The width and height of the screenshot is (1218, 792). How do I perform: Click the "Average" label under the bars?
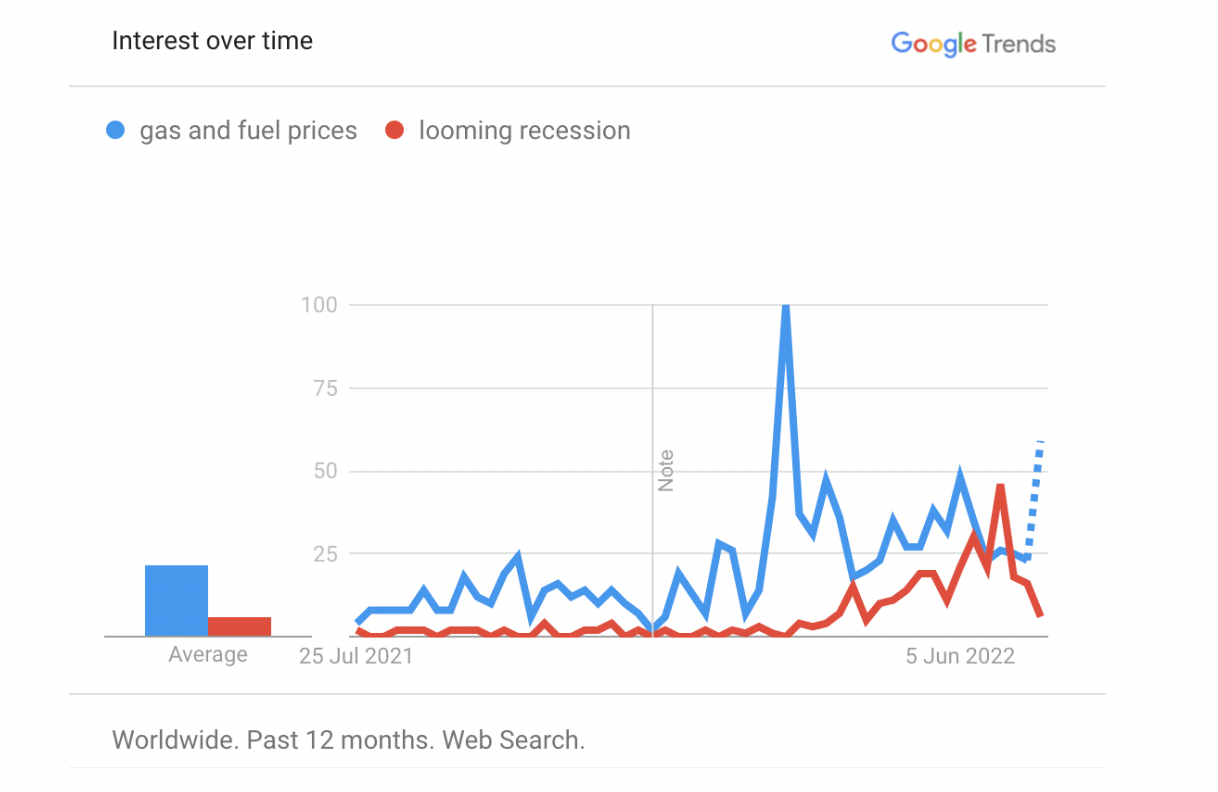click(x=208, y=655)
